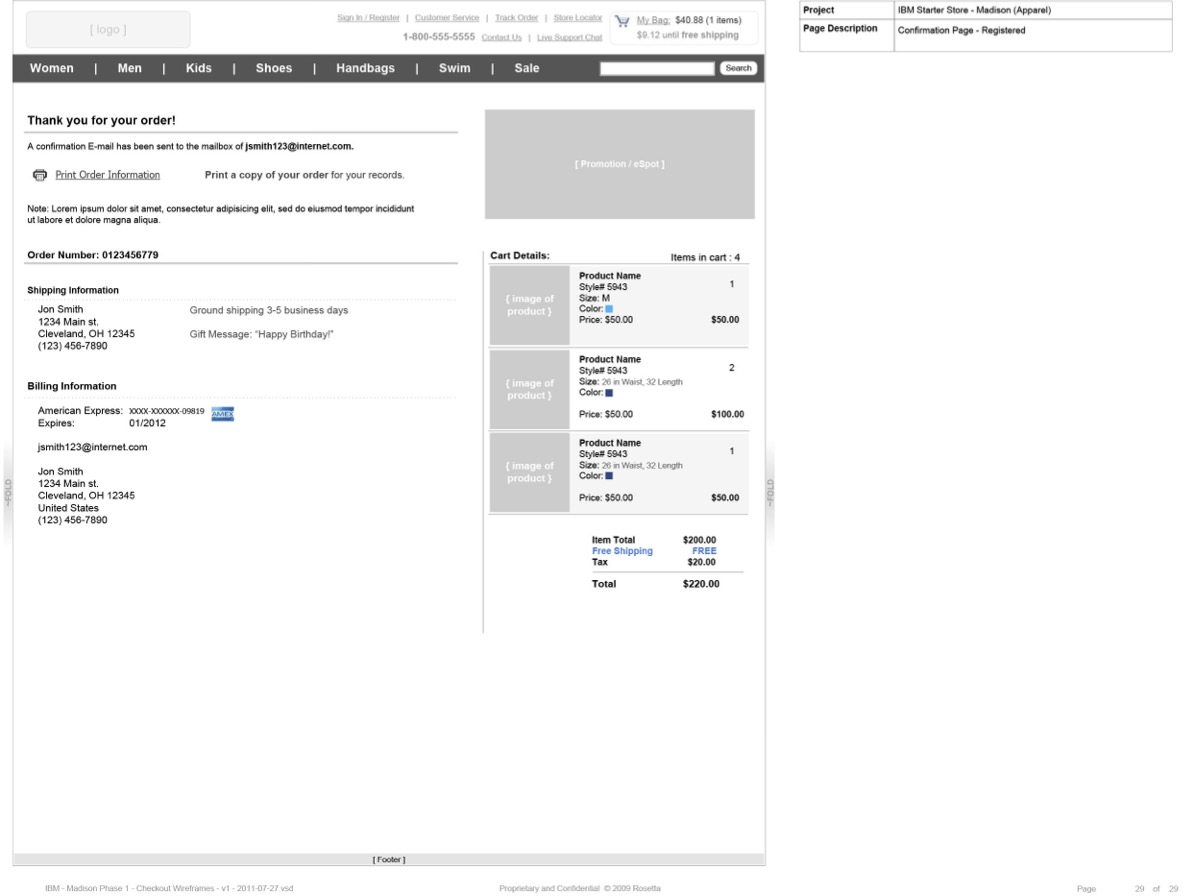
Task: Click the dark blue swatch of the third product
Action: coord(609,475)
